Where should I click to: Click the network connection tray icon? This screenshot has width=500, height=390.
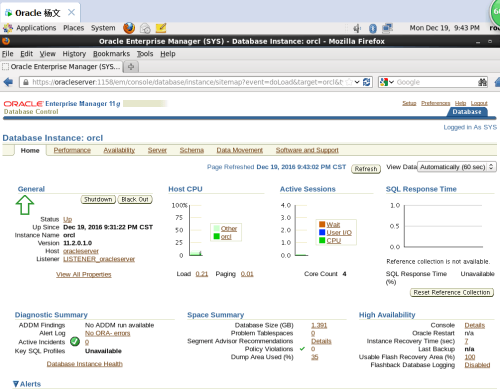387,28
